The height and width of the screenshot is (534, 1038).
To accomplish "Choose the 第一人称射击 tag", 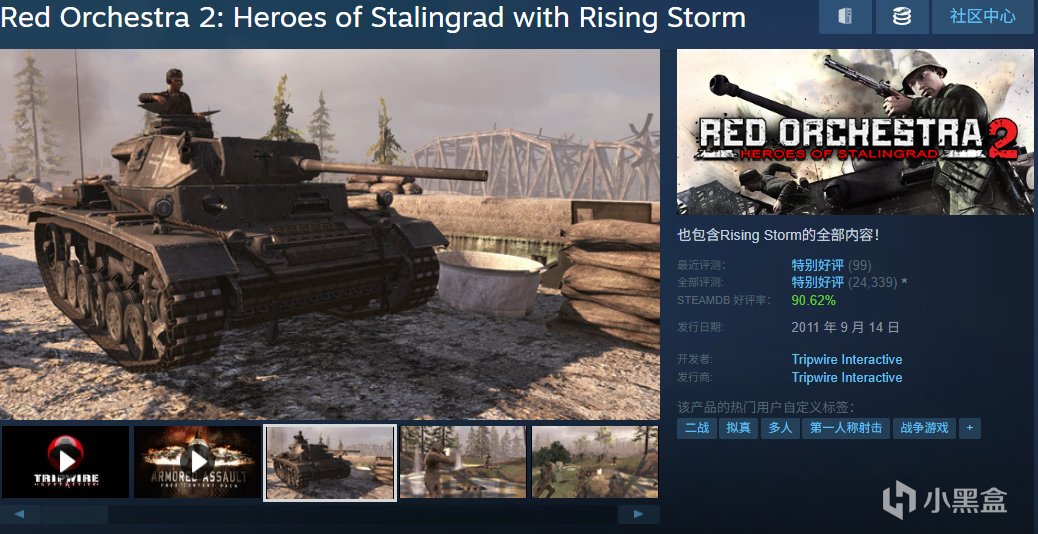I will tap(846, 428).
